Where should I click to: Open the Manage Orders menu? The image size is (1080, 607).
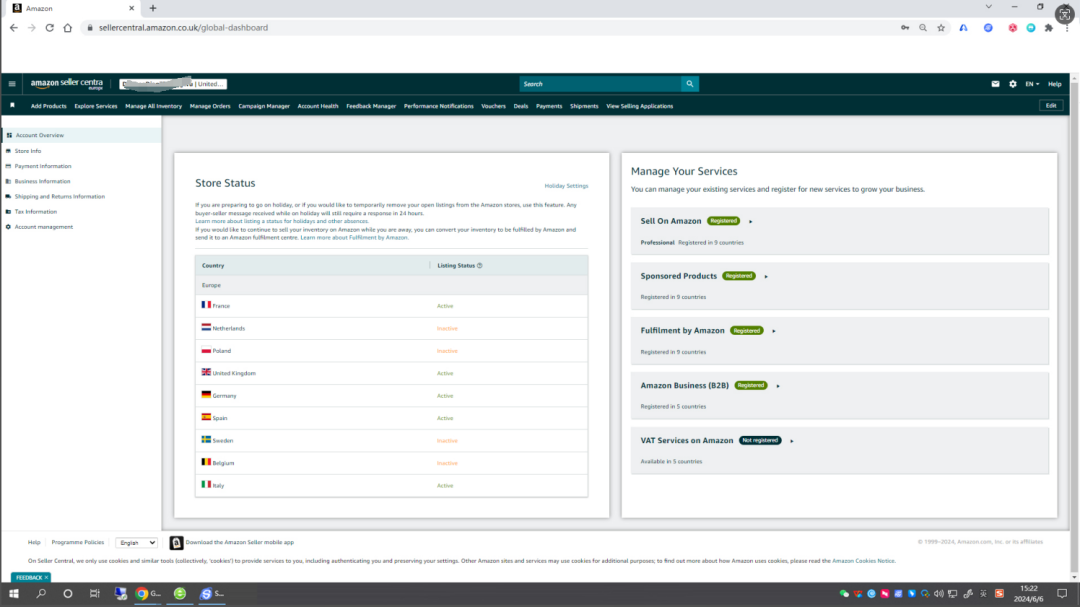coord(210,106)
